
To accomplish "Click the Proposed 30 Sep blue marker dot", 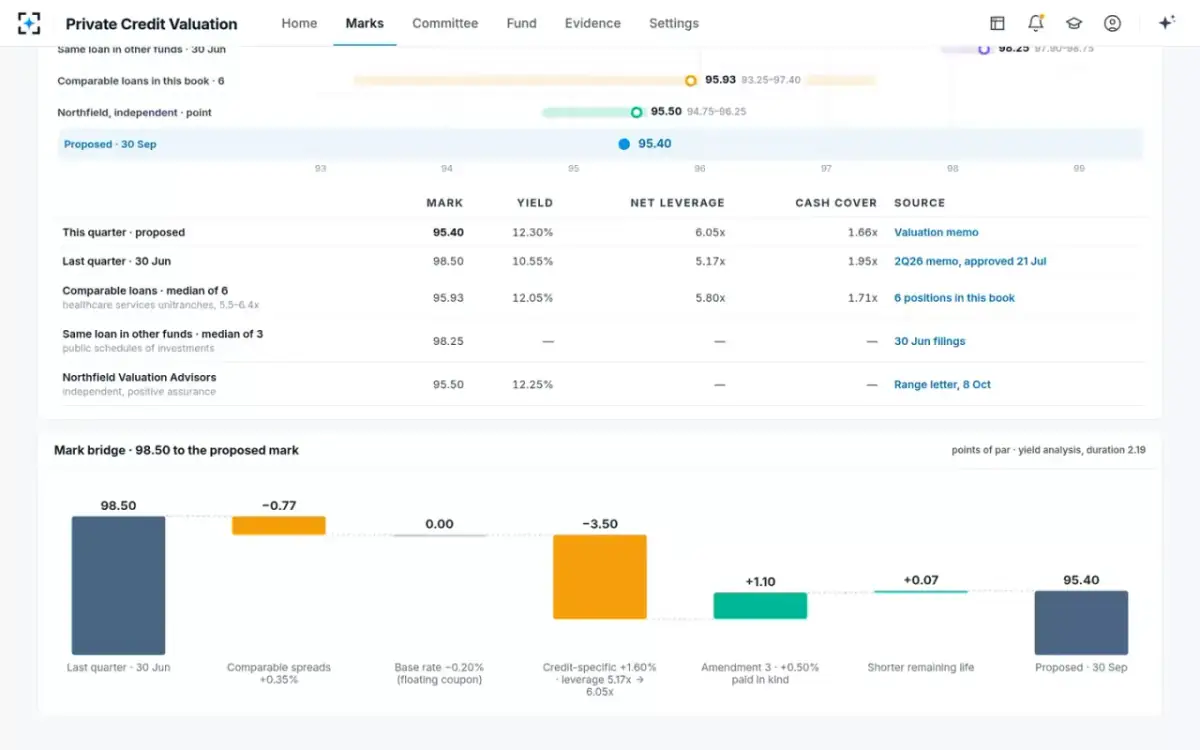I will coord(624,144).
